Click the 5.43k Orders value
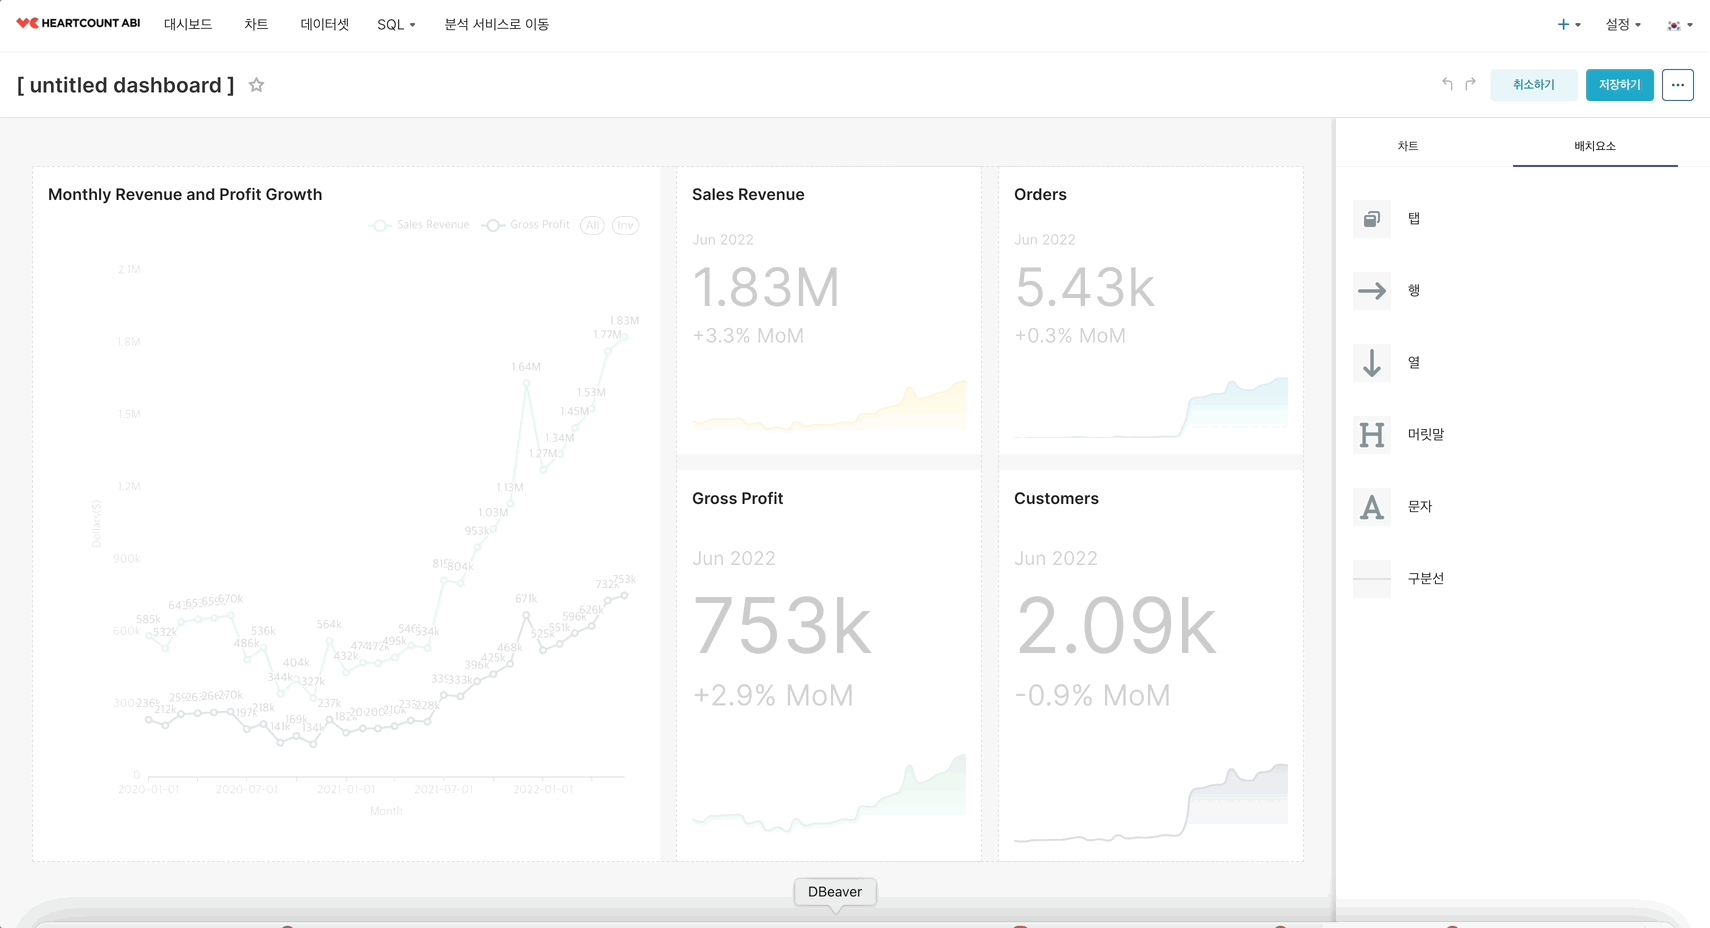1710x928 pixels. click(1085, 288)
